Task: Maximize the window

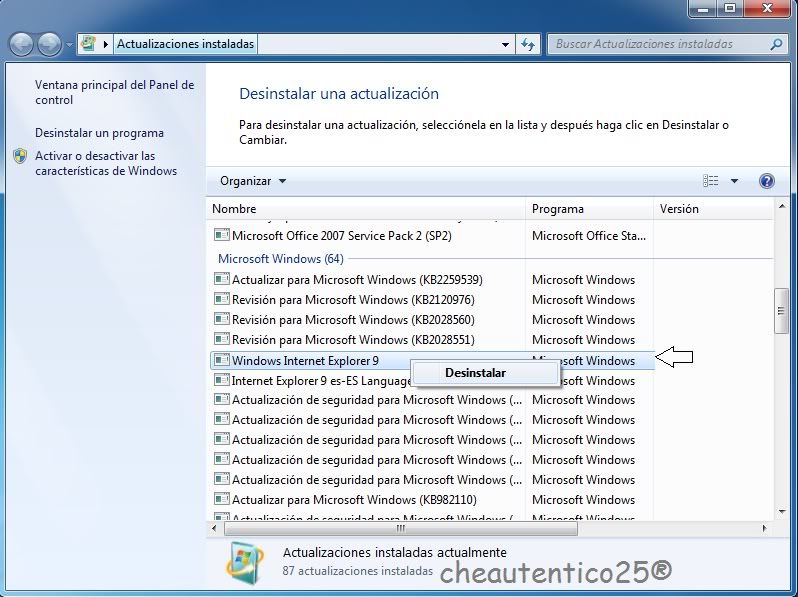Action: (x=730, y=8)
